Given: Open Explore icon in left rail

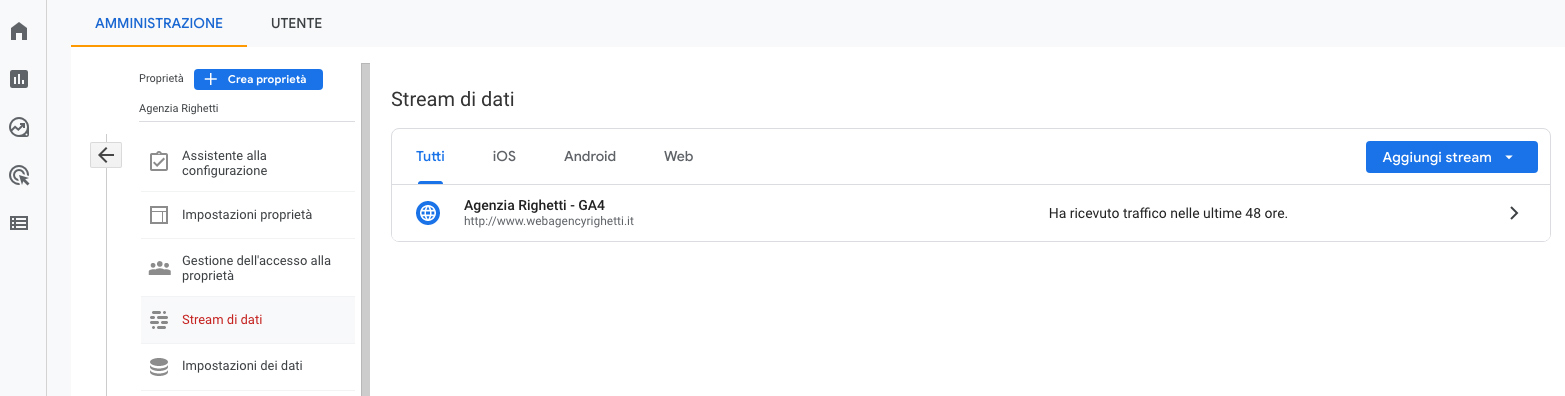Looking at the screenshot, I should click(x=19, y=127).
